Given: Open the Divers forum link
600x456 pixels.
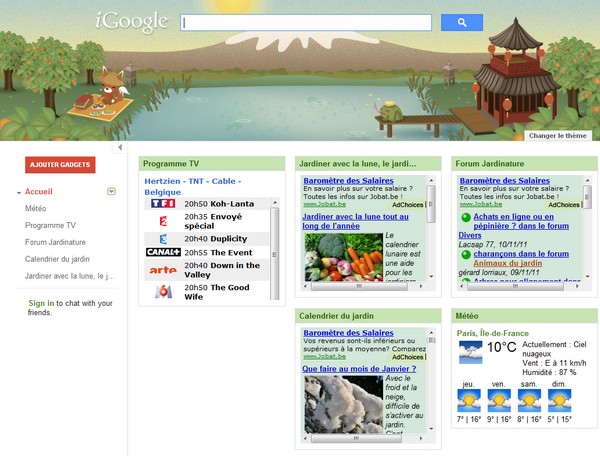Looking at the screenshot, I should click(x=470, y=235).
